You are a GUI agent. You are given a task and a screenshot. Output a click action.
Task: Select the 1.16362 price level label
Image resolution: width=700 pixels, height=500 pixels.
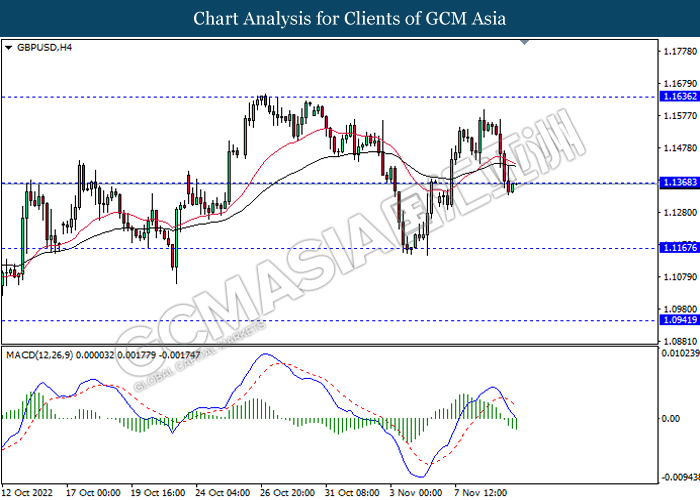coord(680,96)
